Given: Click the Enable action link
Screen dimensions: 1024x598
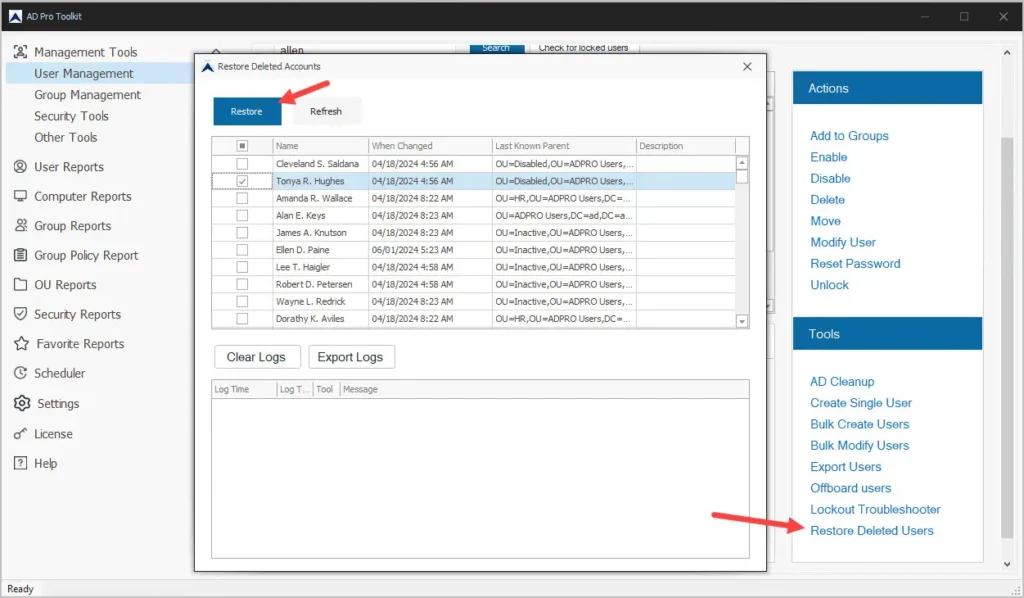Looking at the screenshot, I should (828, 157).
